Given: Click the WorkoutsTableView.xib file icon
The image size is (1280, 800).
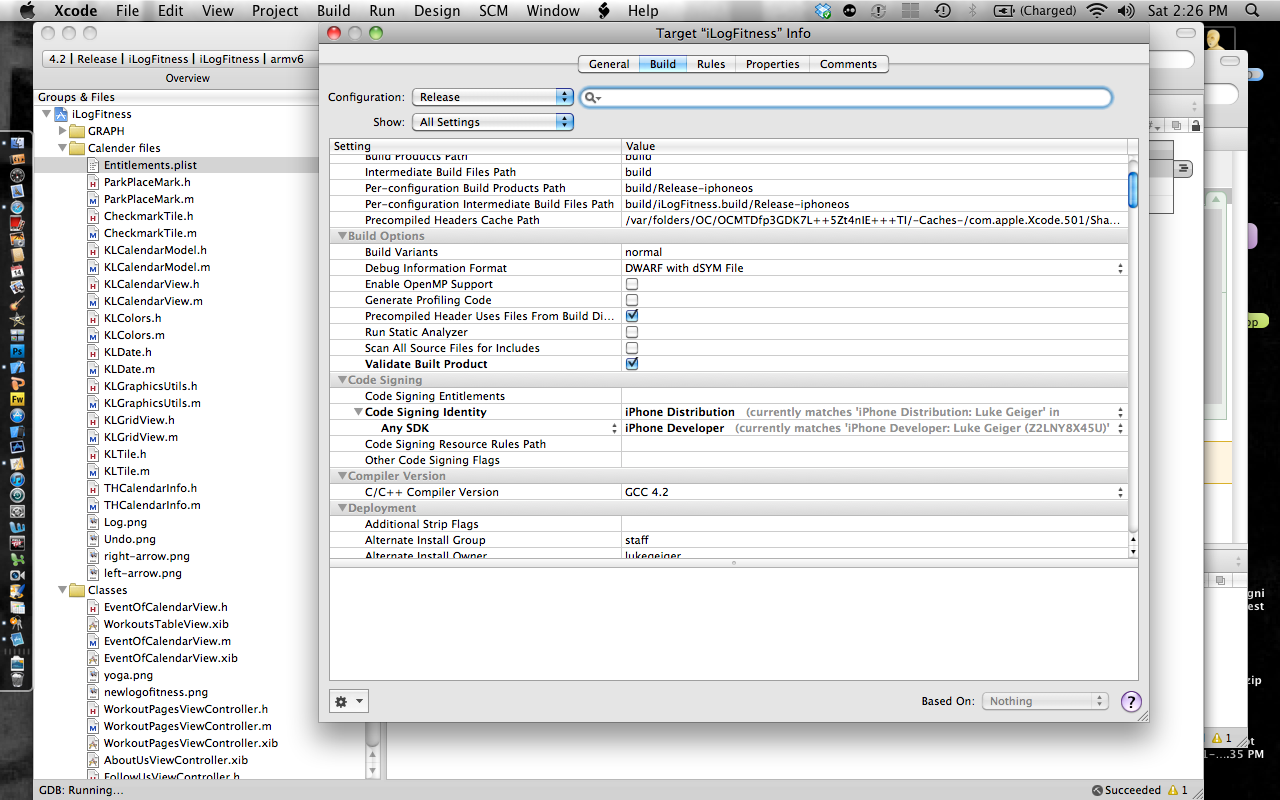Looking at the screenshot, I should [93, 624].
